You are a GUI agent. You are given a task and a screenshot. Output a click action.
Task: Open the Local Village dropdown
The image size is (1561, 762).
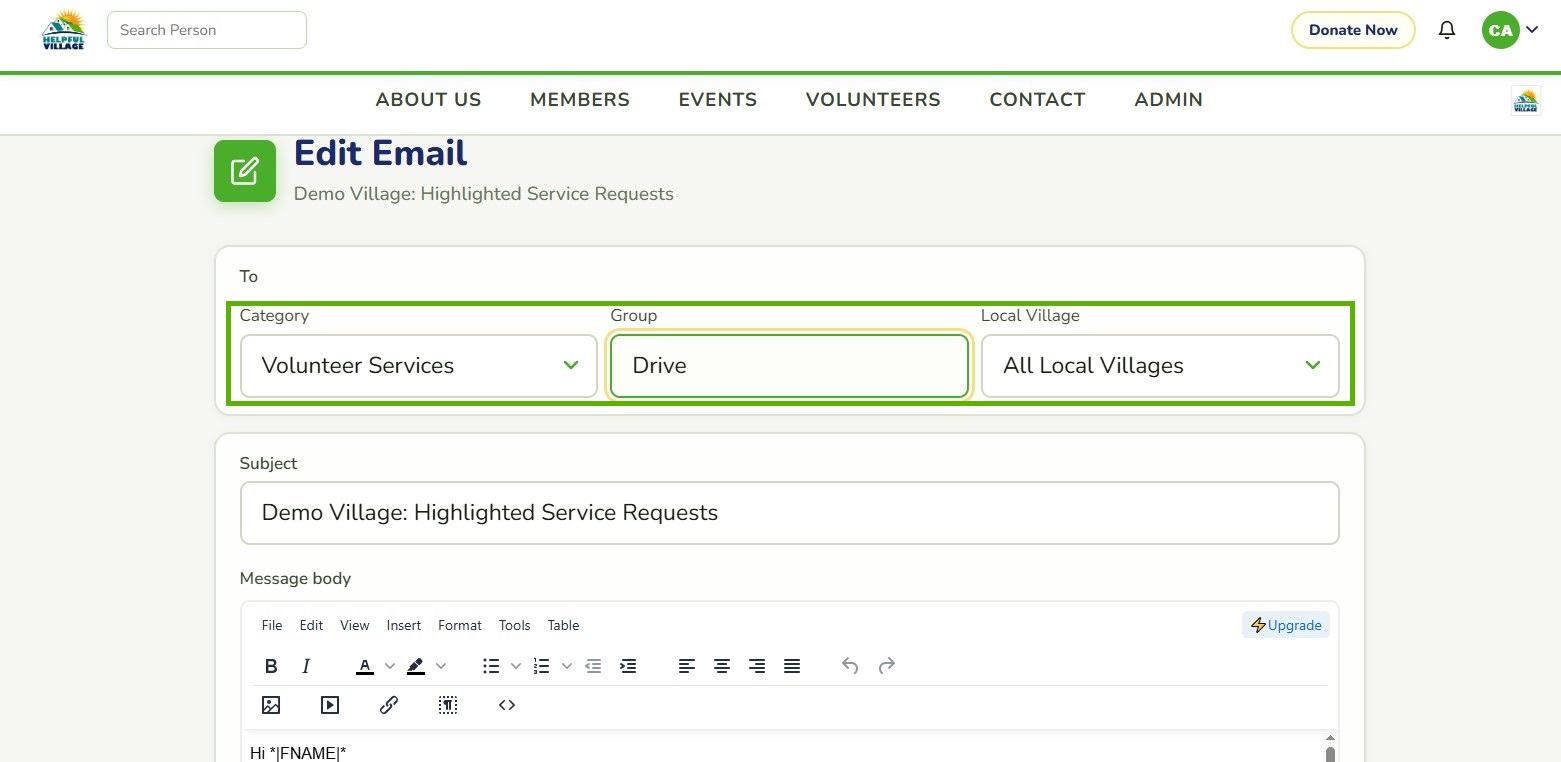tap(1160, 366)
